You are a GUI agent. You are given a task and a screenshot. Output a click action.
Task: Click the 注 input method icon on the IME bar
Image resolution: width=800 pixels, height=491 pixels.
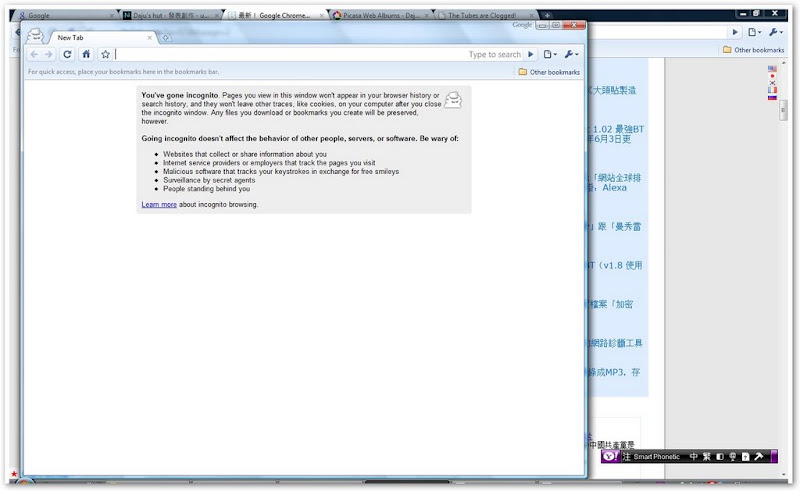[627, 457]
